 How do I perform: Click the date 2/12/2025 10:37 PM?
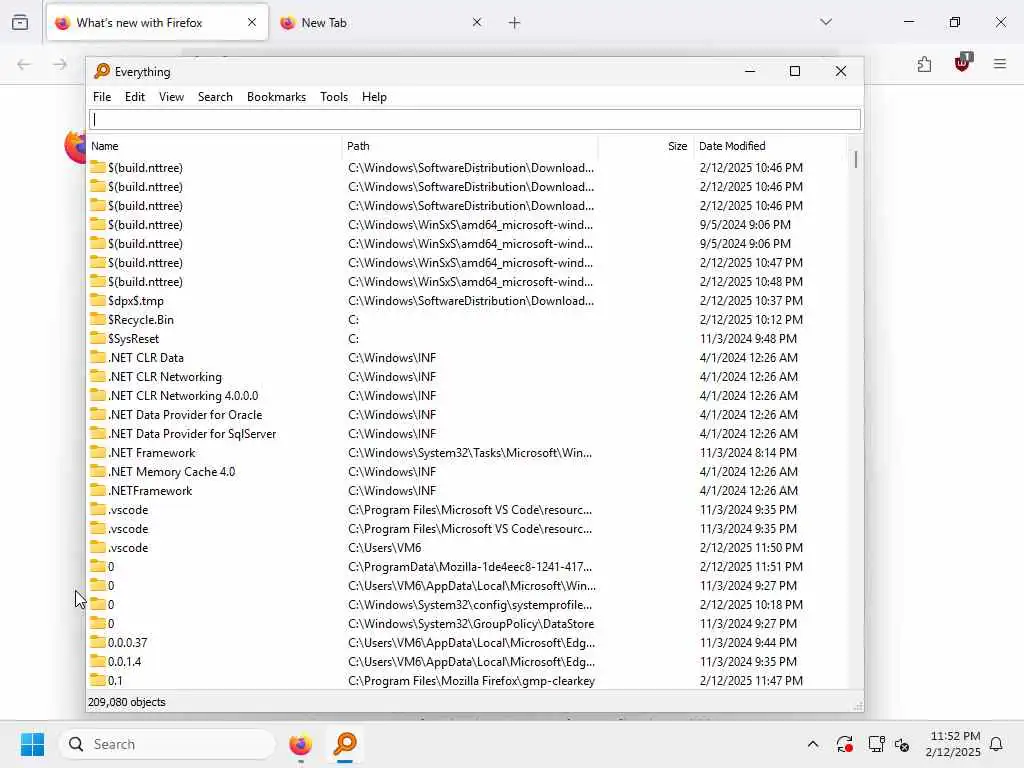pyautogui.click(x=751, y=301)
